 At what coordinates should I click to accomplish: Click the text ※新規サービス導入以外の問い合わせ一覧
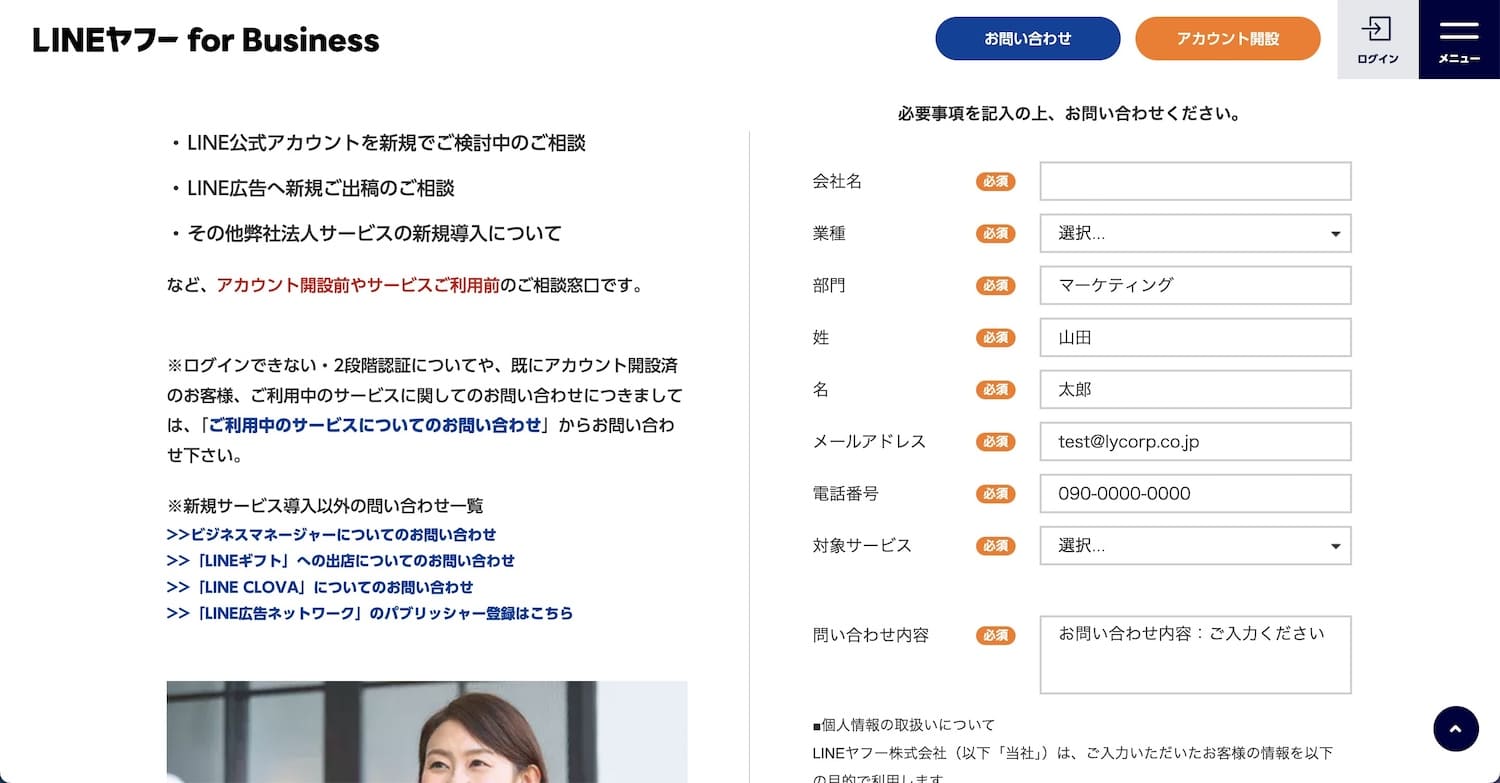[x=325, y=506]
